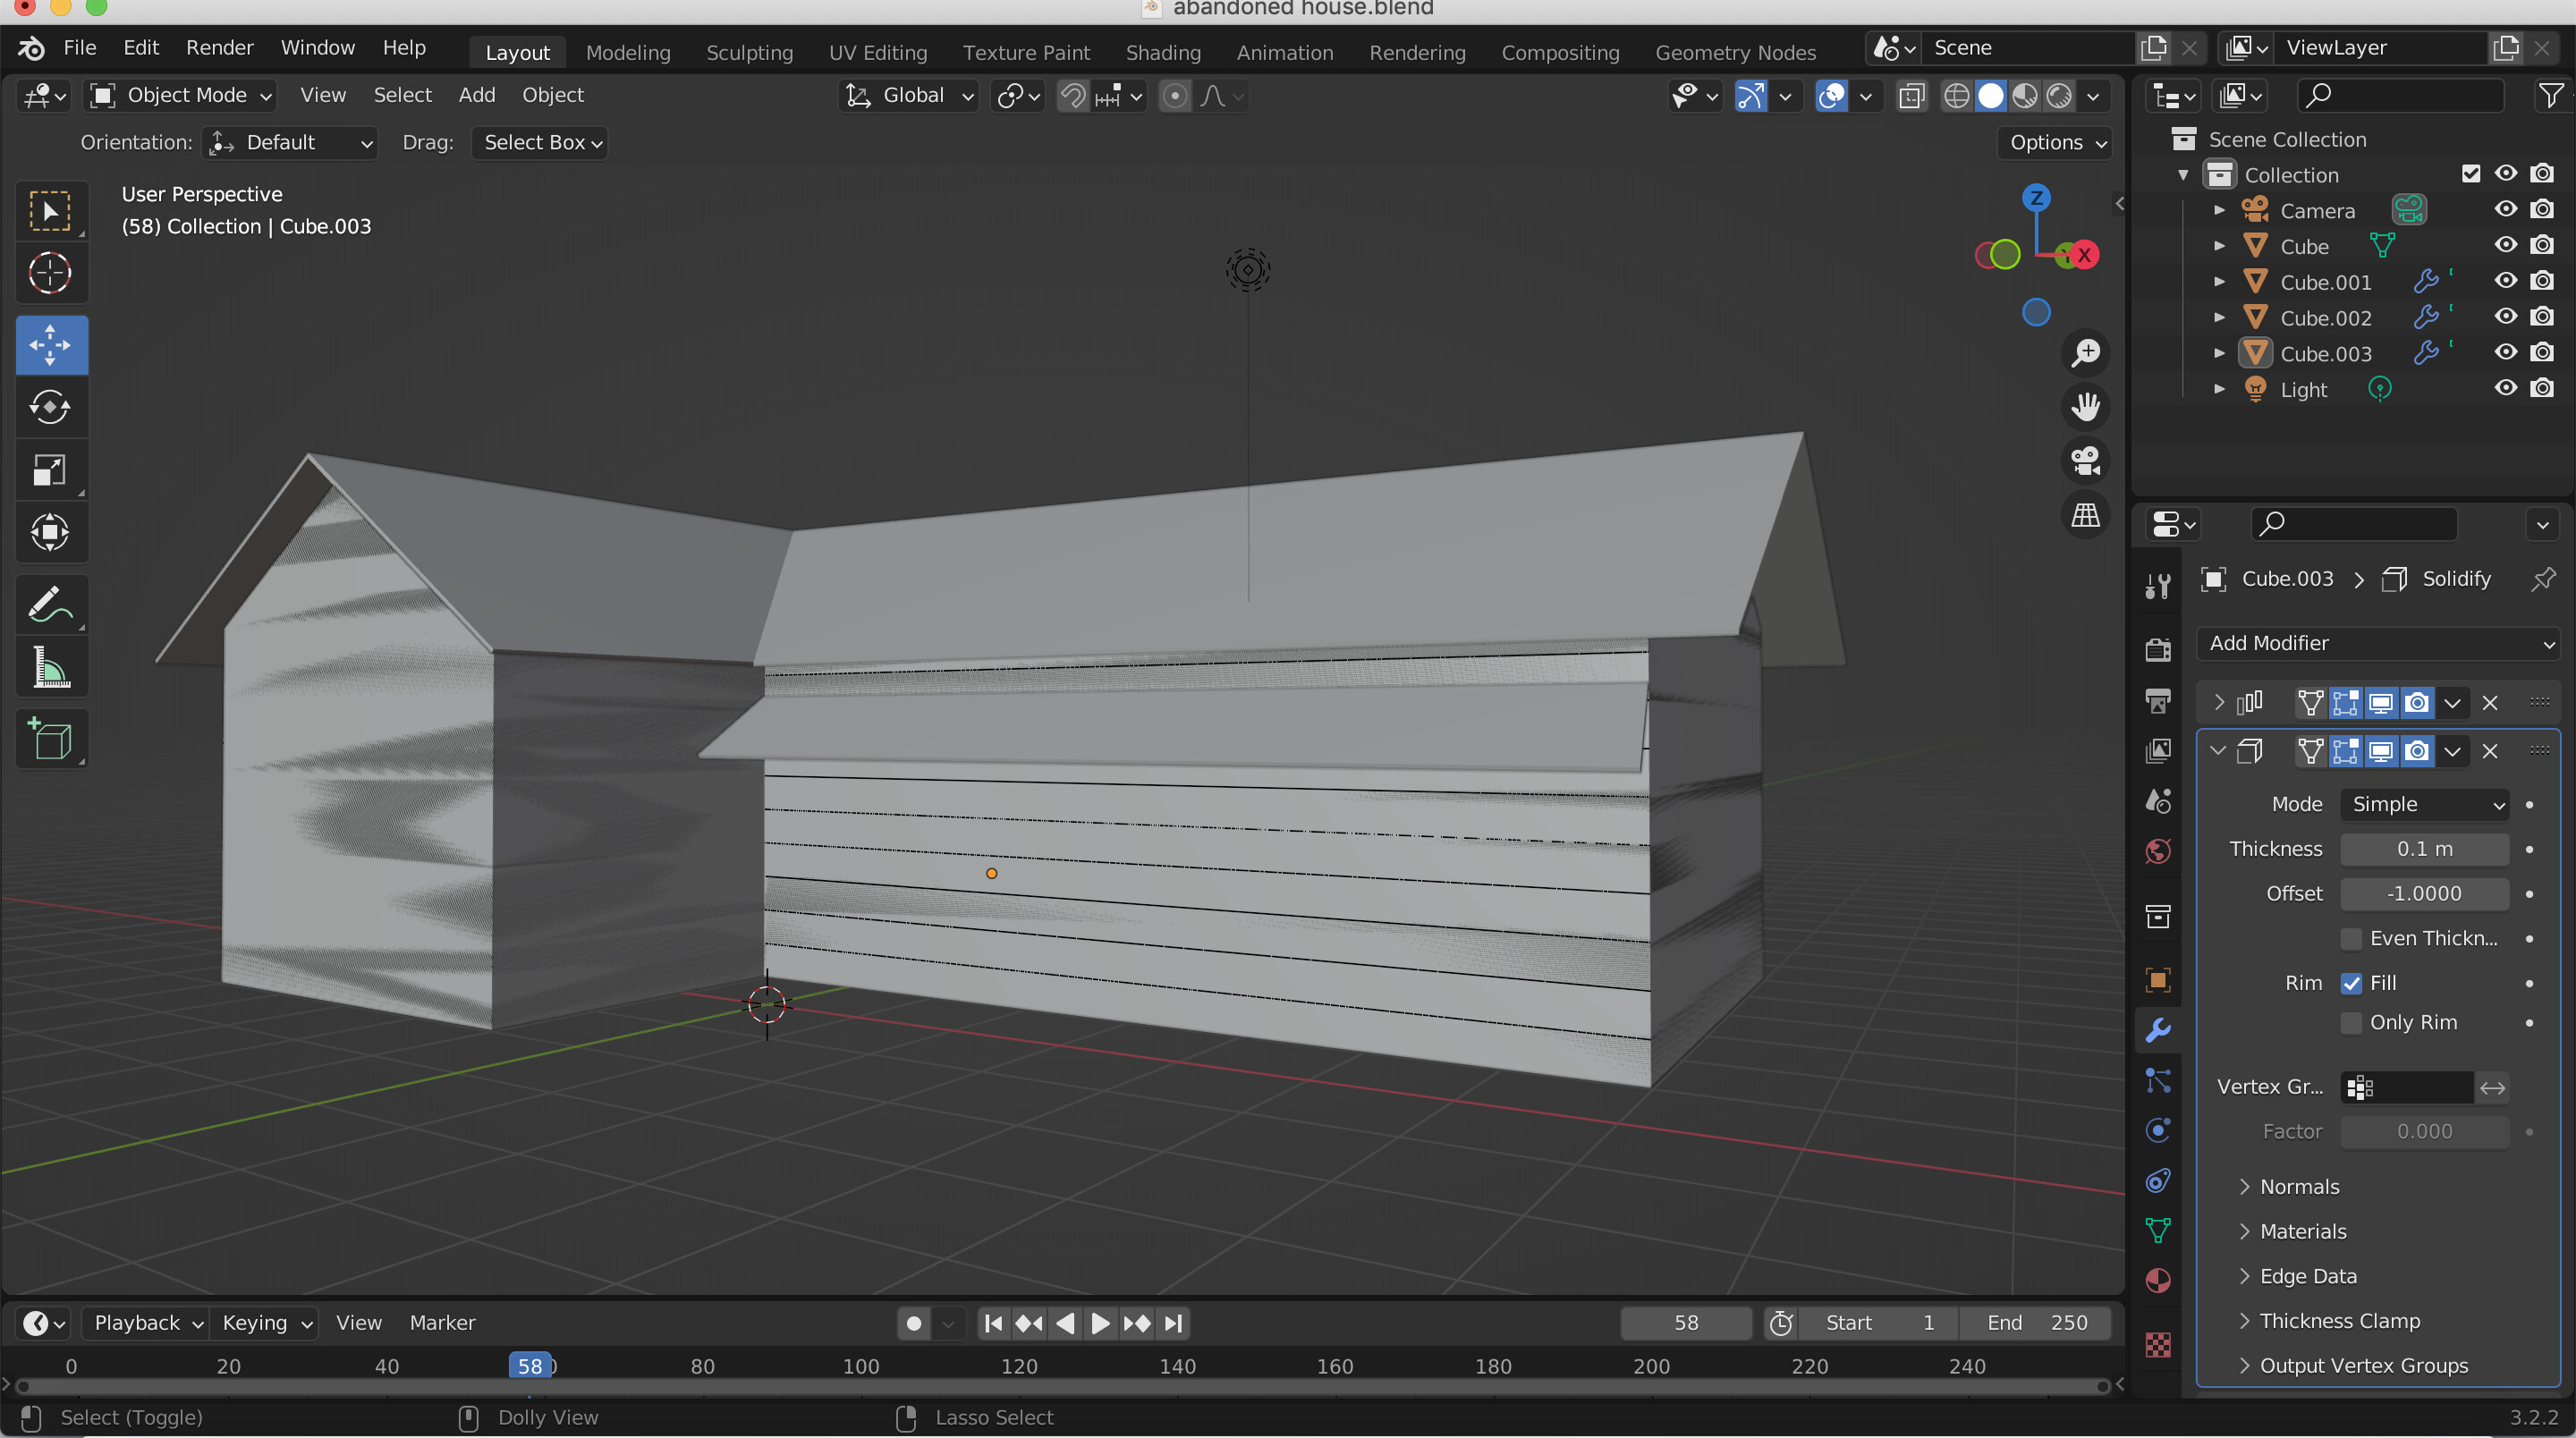
Task: Adjust the Factor slider
Action: (2424, 1131)
